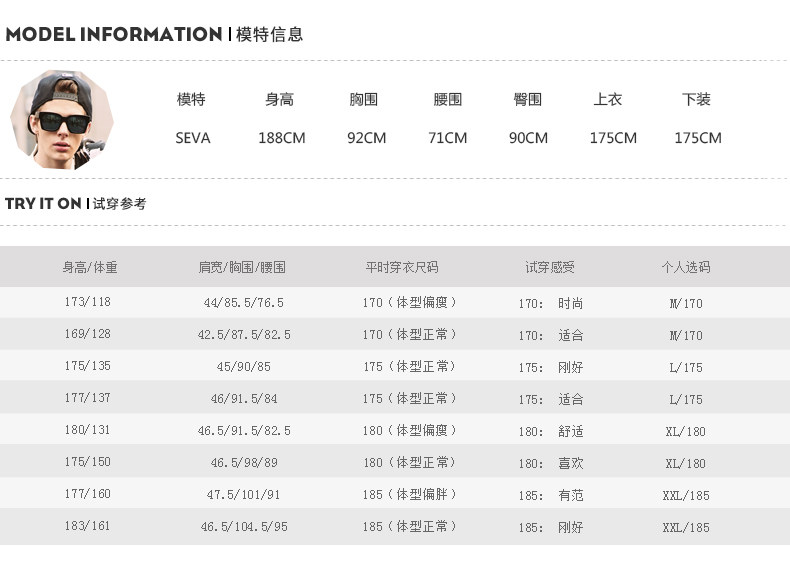Click the 44/85.5/76.5 measurements cell
The image size is (790, 580).
[x=243, y=303]
